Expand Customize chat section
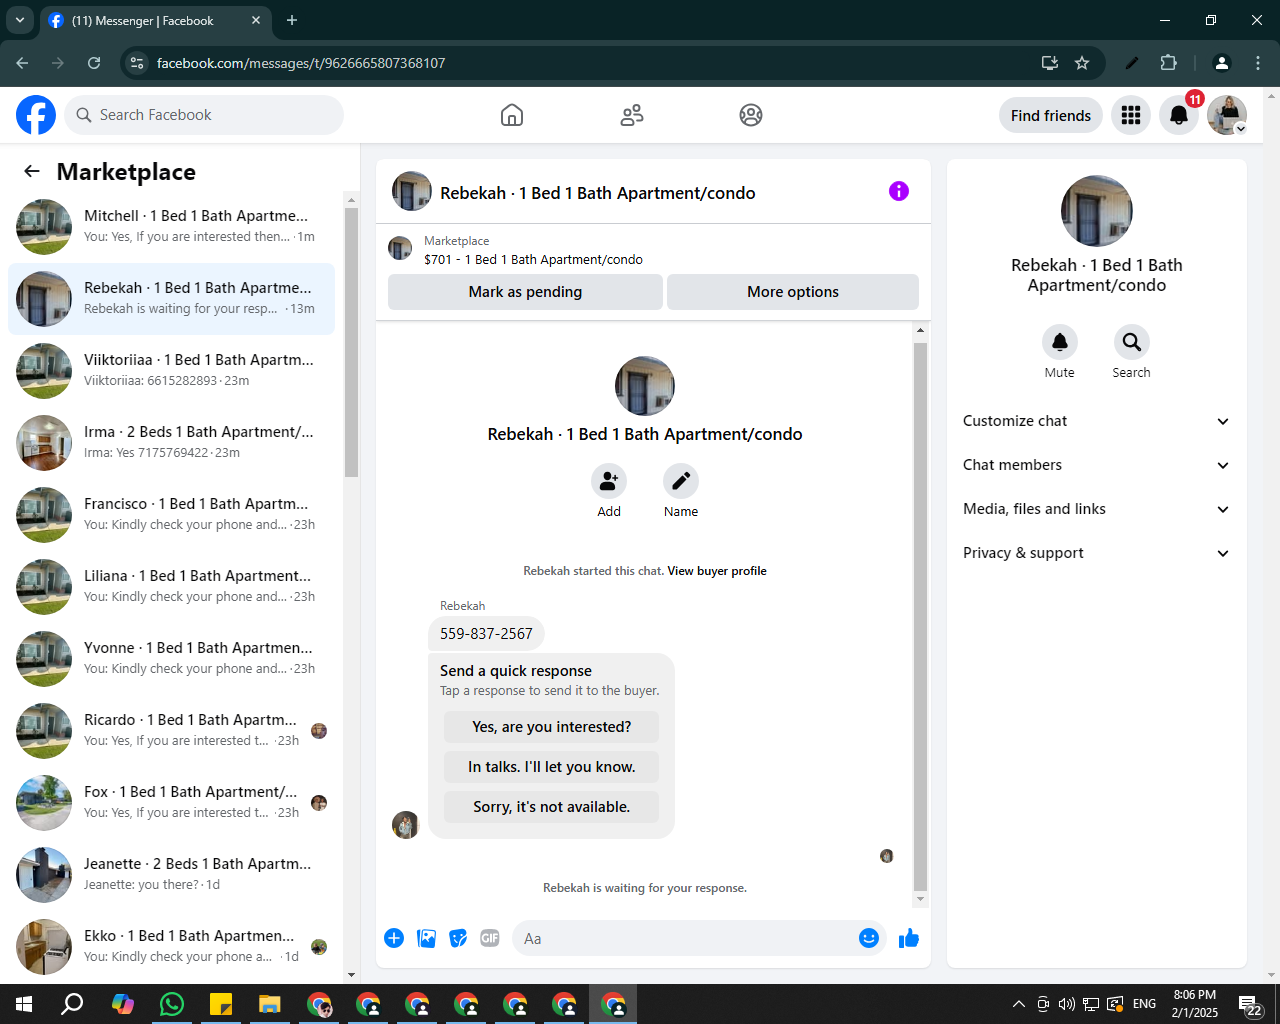The image size is (1280, 1024). (x=1097, y=421)
